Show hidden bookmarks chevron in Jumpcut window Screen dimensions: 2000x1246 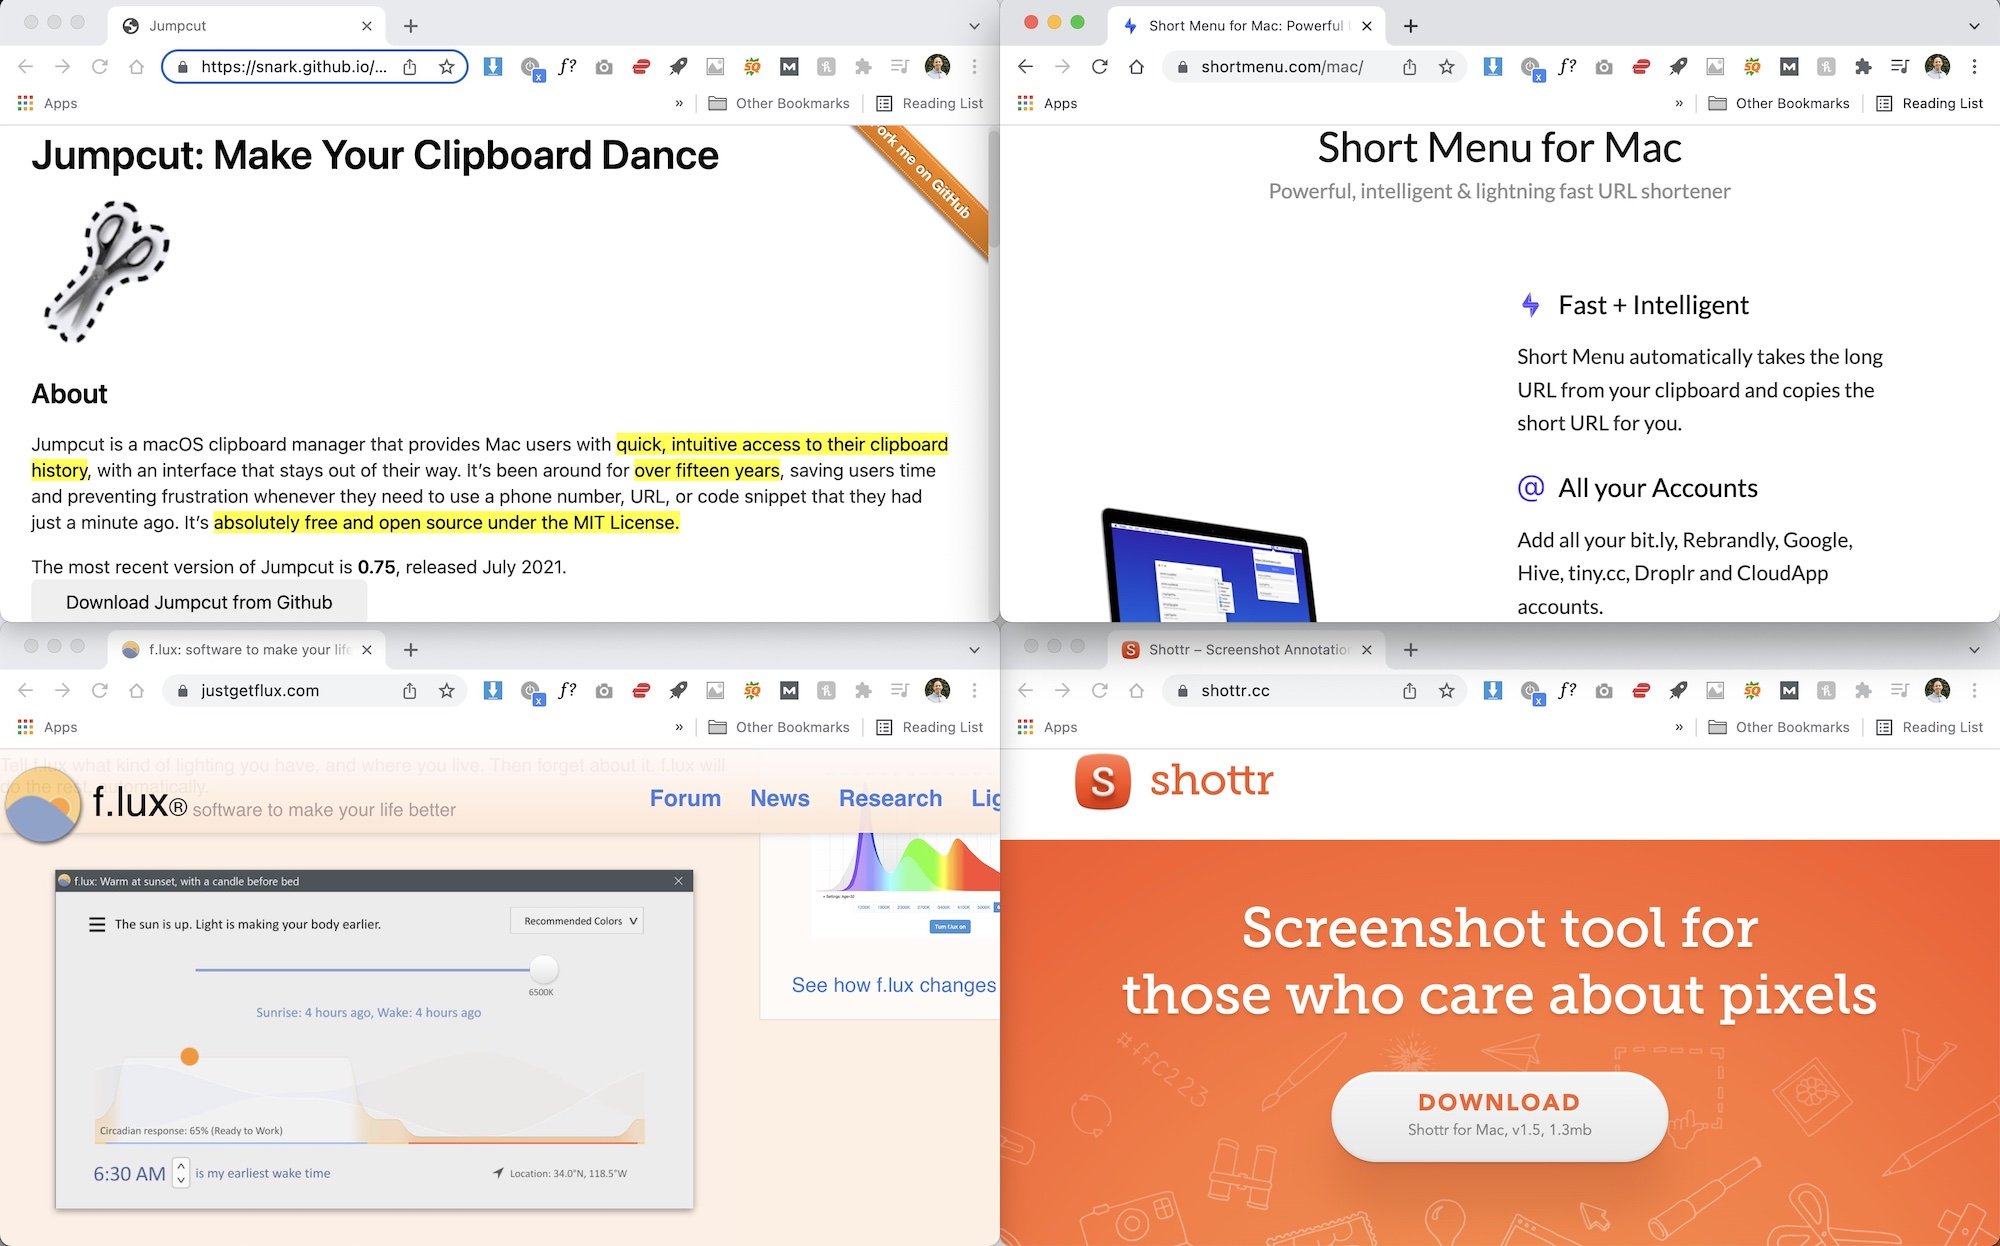[679, 103]
